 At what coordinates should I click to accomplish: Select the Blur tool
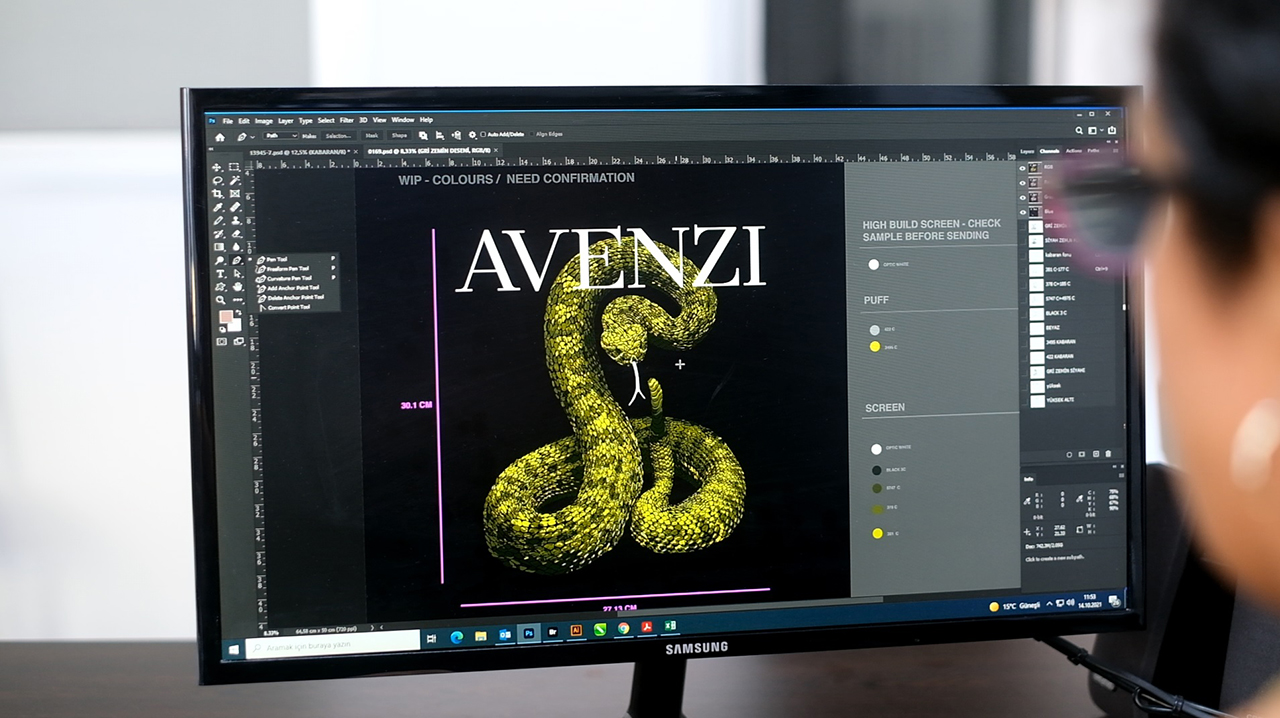tap(235, 246)
